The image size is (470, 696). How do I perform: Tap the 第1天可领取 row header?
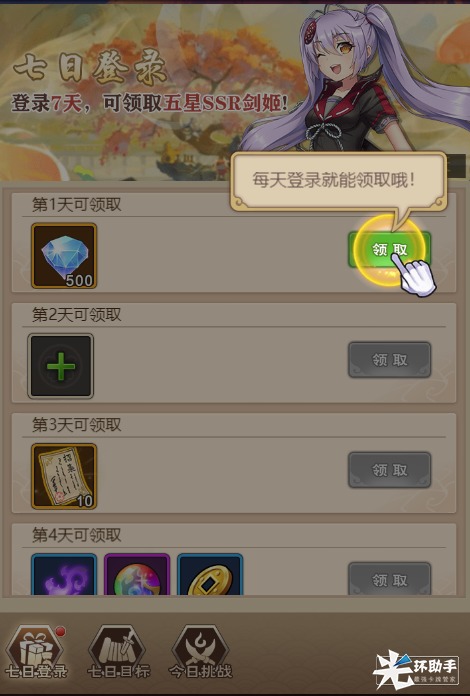coord(76,205)
